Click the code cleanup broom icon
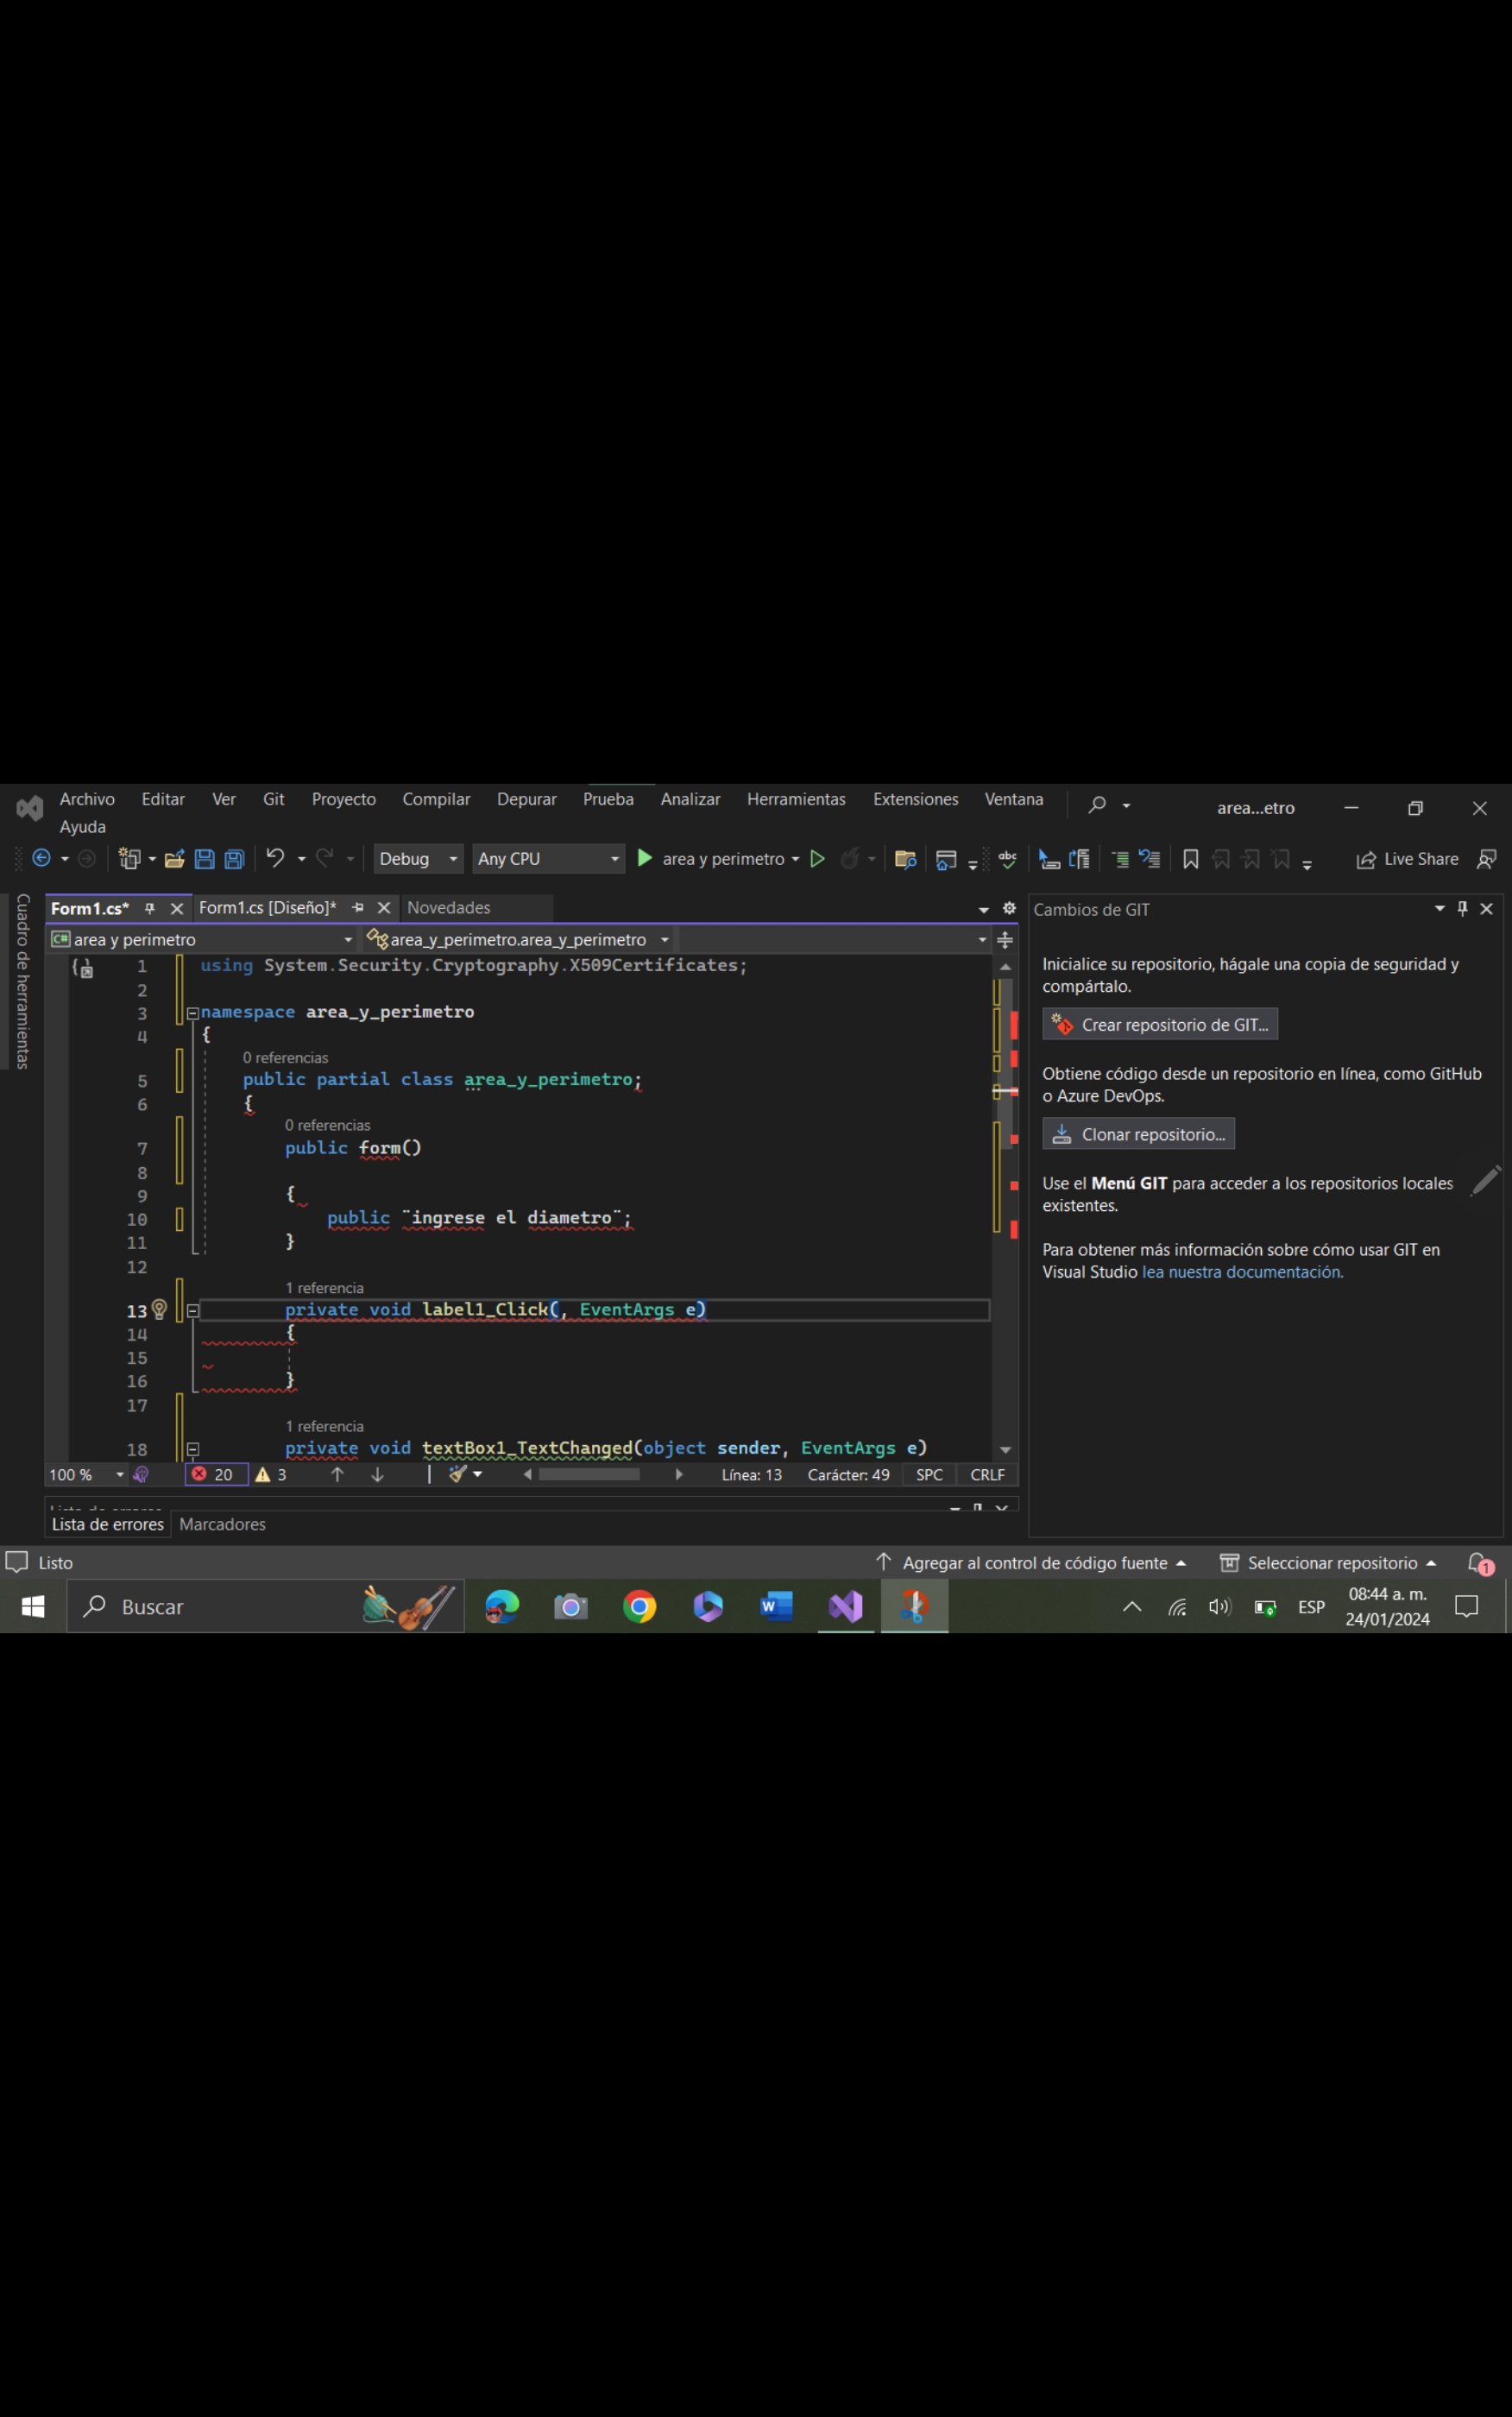The height and width of the screenshot is (2417, 1512). click(458, 1474)
